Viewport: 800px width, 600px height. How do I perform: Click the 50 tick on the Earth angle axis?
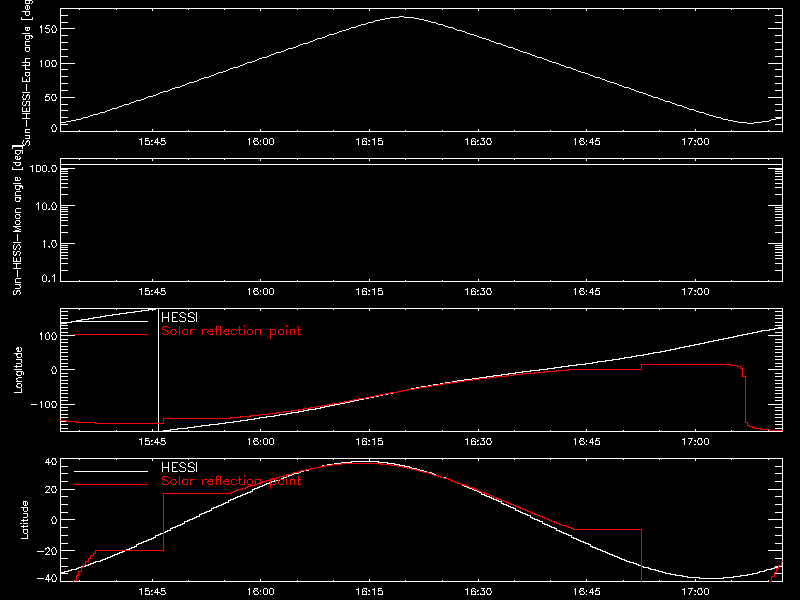[x=51, y=97]
